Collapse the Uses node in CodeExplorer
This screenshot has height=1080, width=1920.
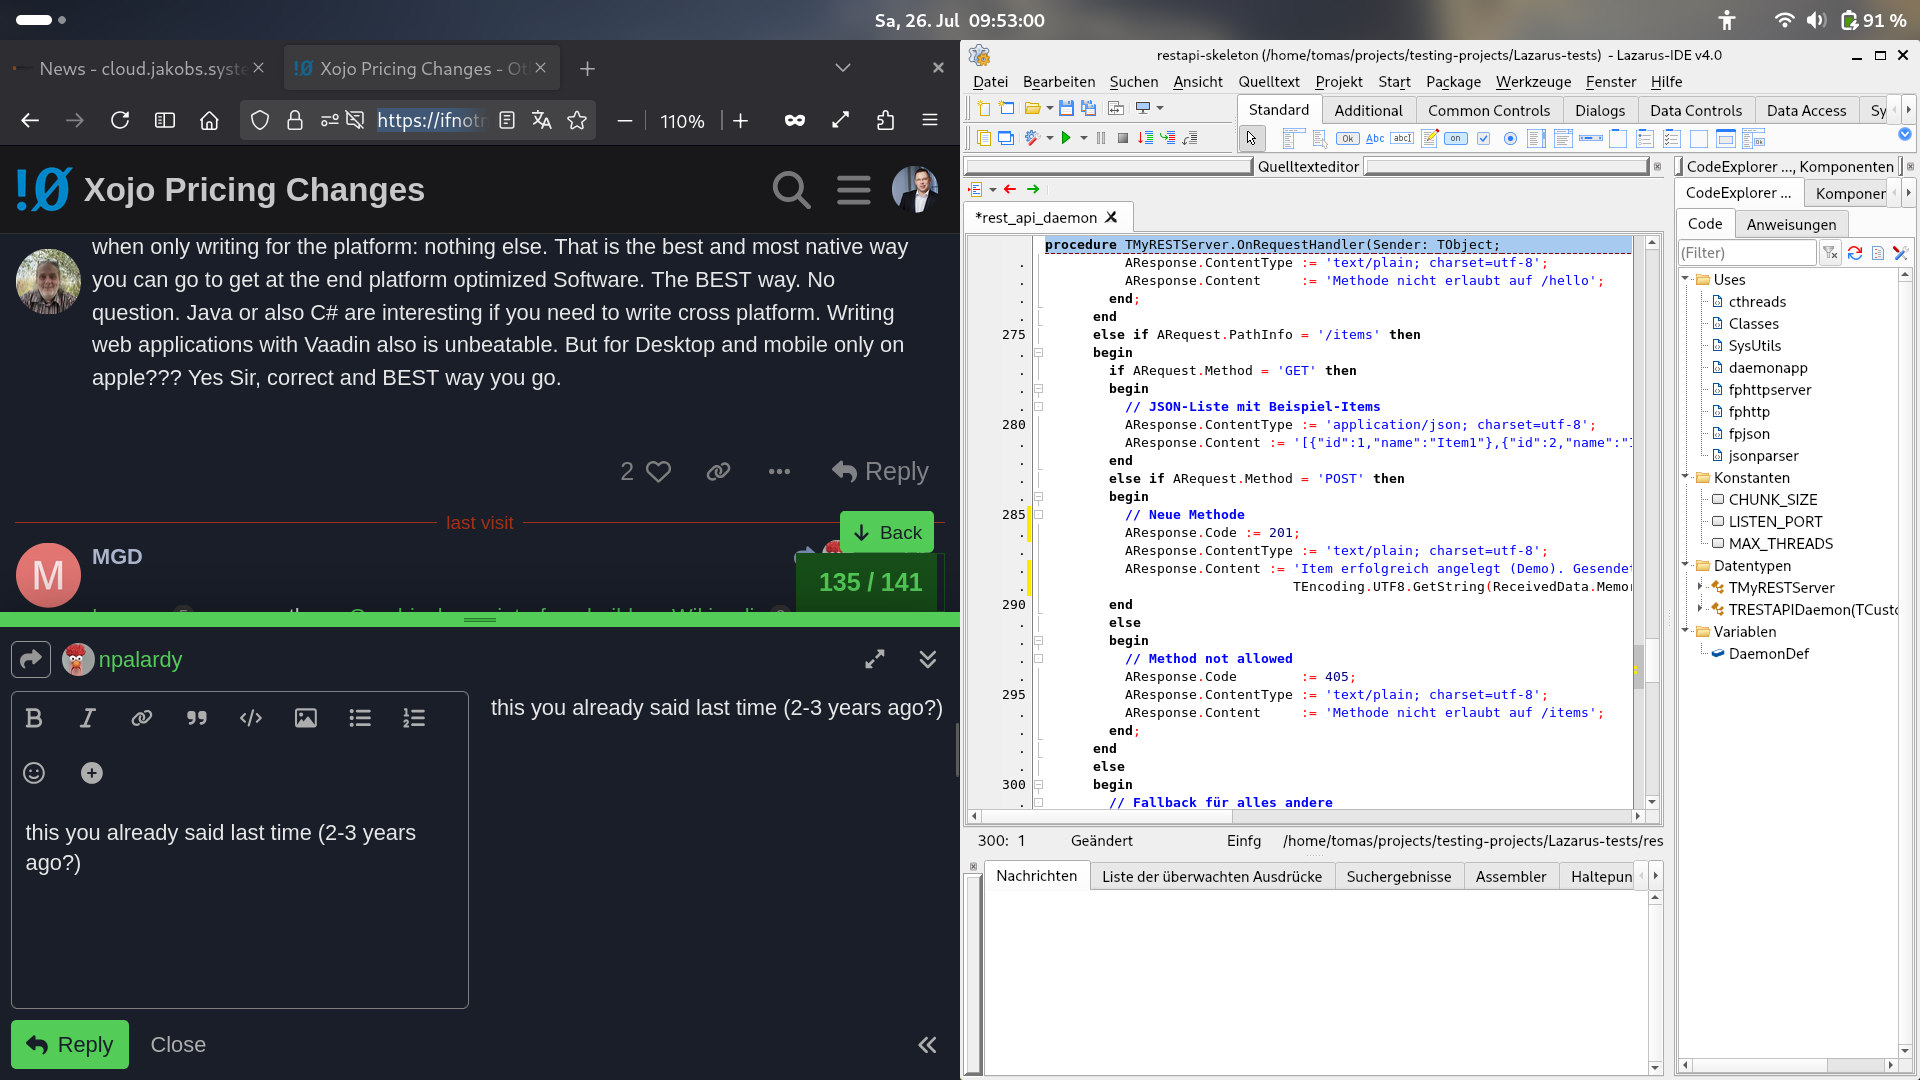pos(1686,279)
